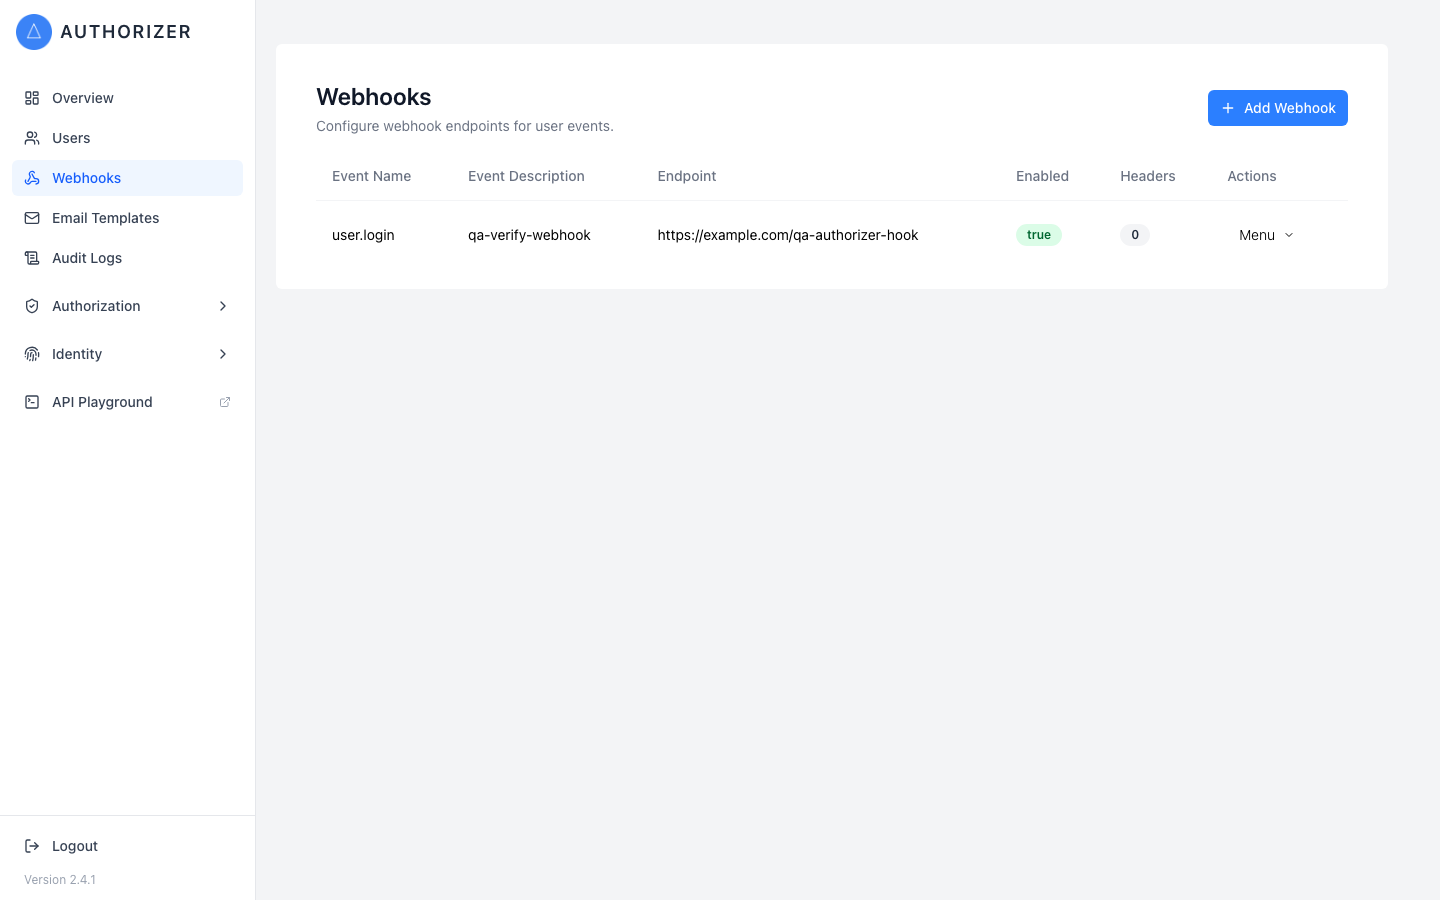Click the plus icon in Add Webhook

(x=1228, y=108)
